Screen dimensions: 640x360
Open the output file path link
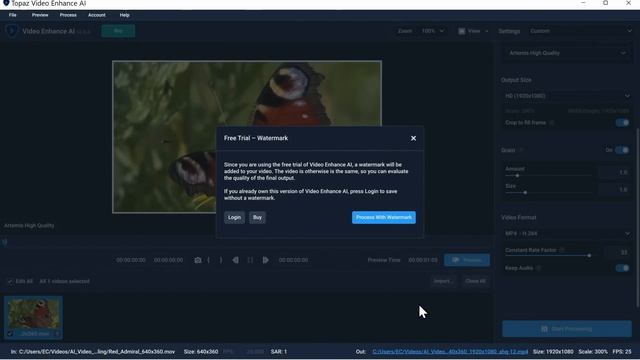coord(450,351)
